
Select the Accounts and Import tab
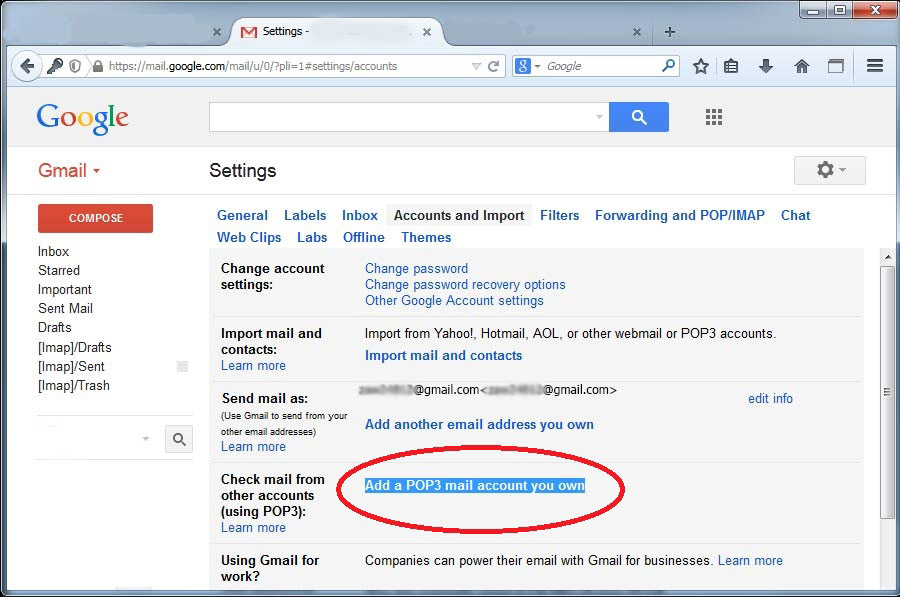[x=459, y=215]
